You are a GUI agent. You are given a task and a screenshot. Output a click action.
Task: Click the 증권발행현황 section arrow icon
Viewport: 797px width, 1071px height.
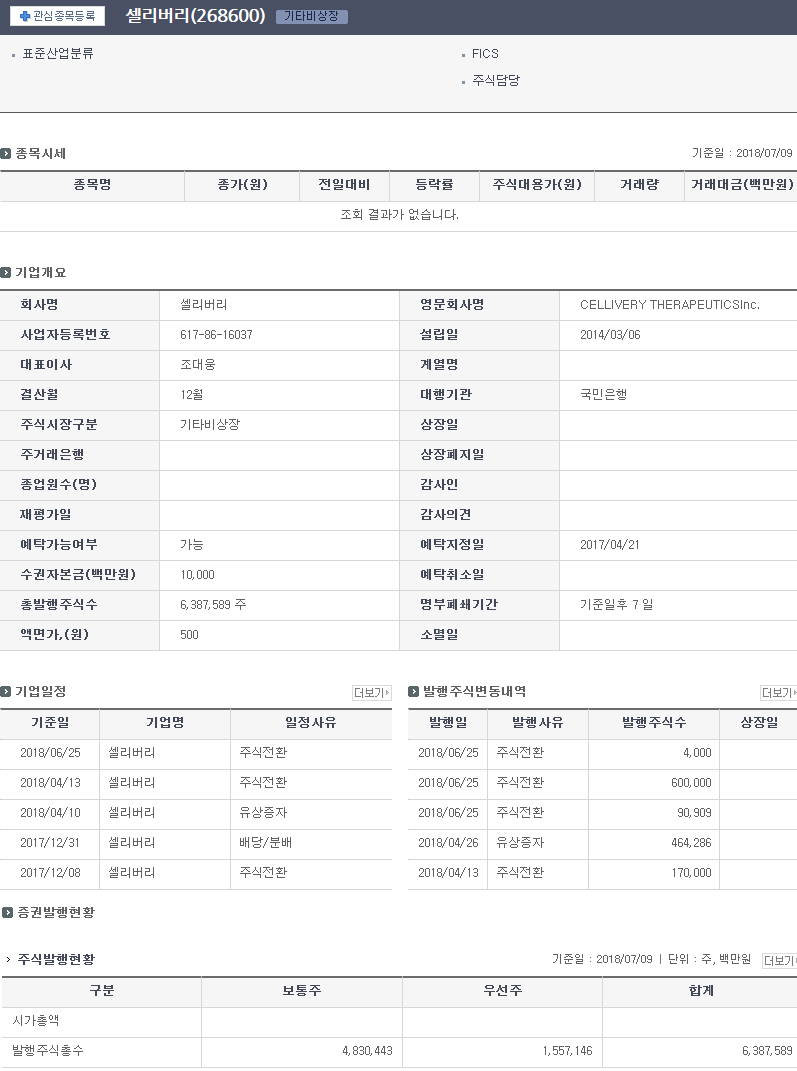pos(8,913)
